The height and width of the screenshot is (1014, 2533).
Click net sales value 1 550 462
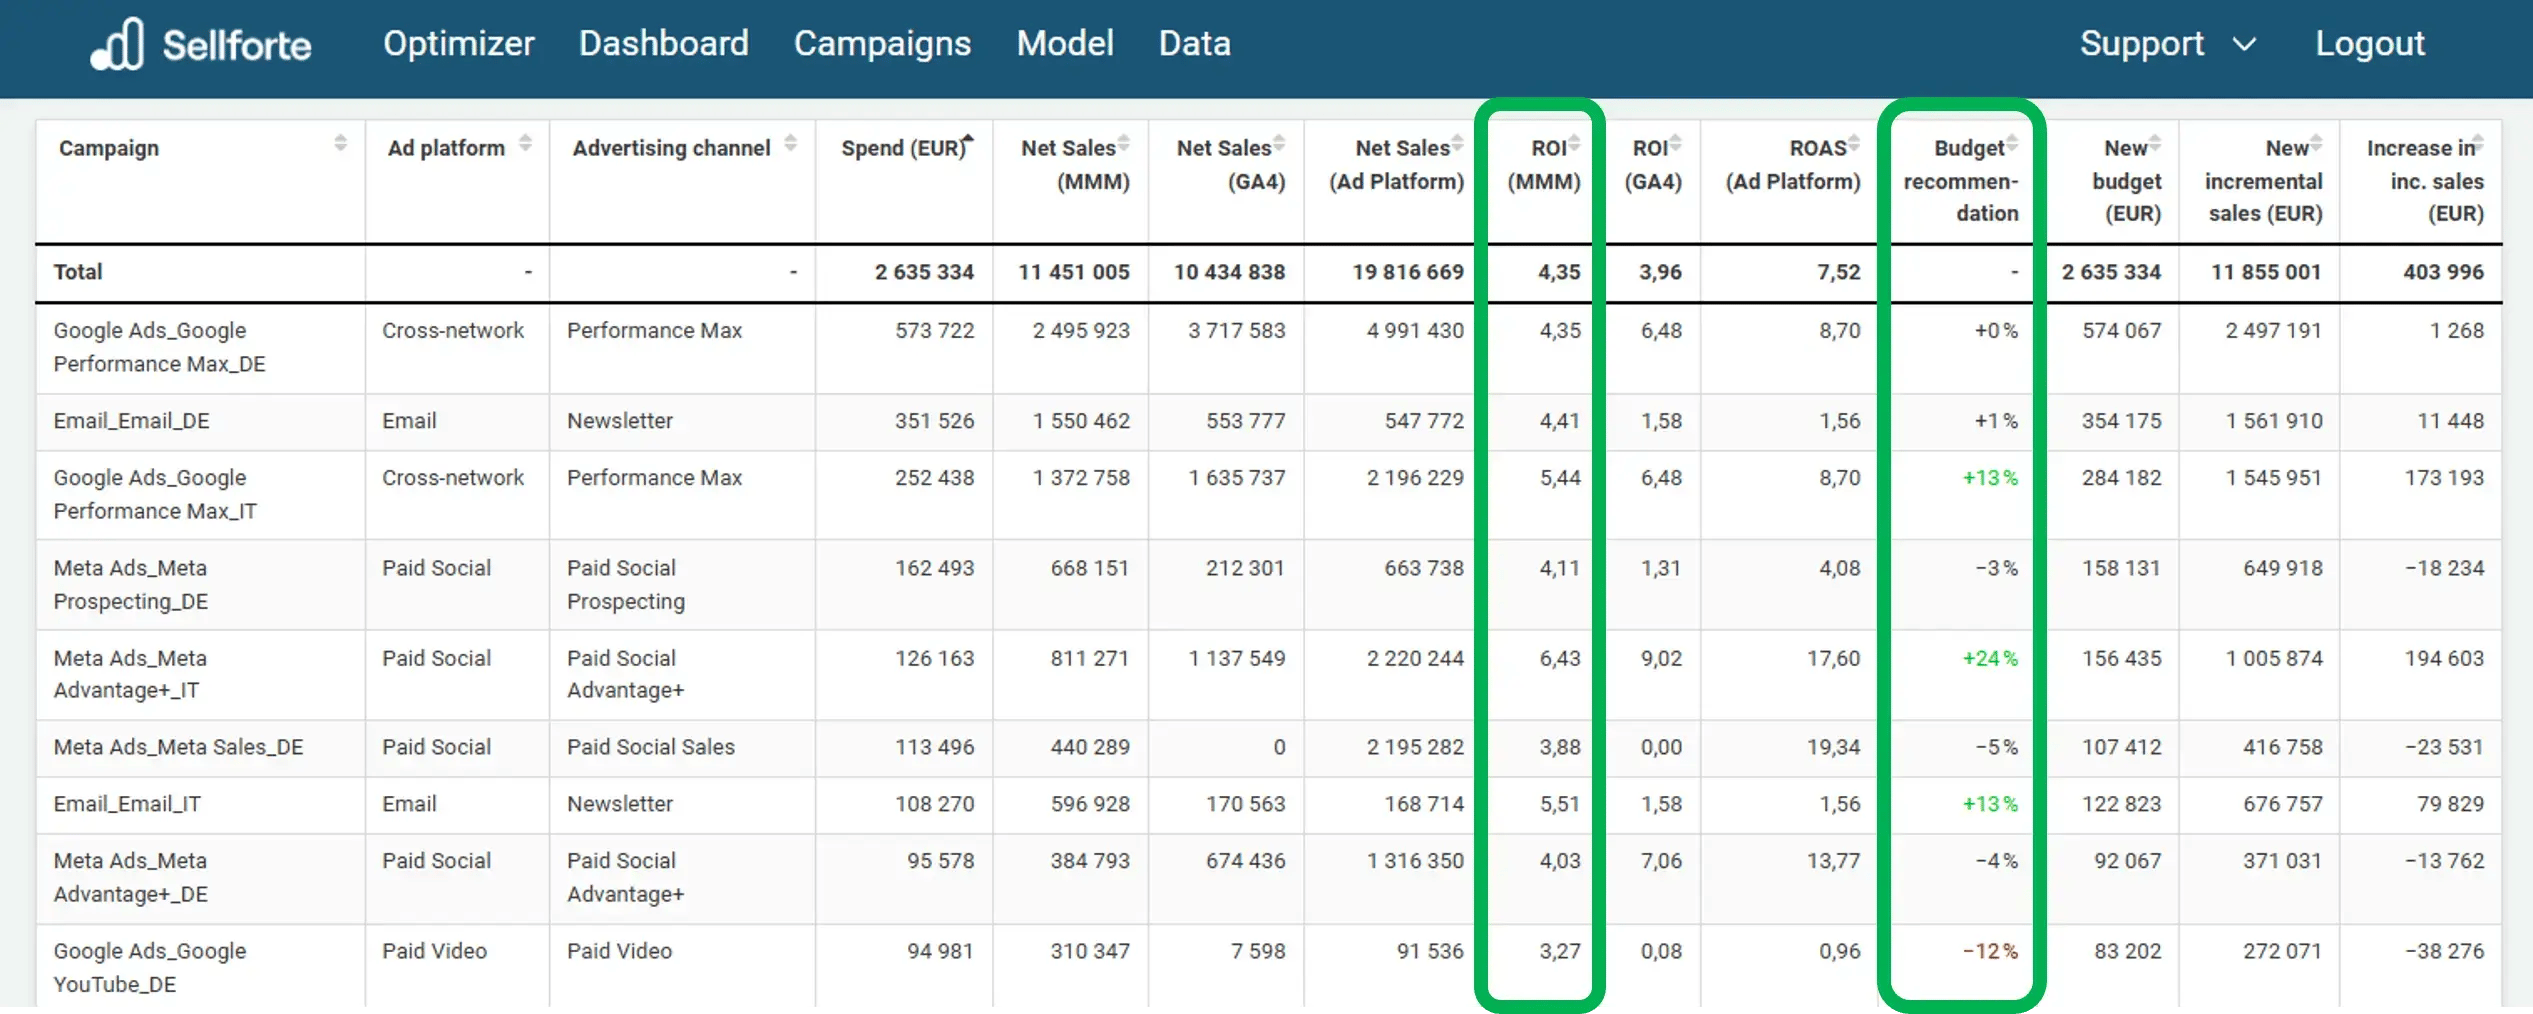(1081, 421)
